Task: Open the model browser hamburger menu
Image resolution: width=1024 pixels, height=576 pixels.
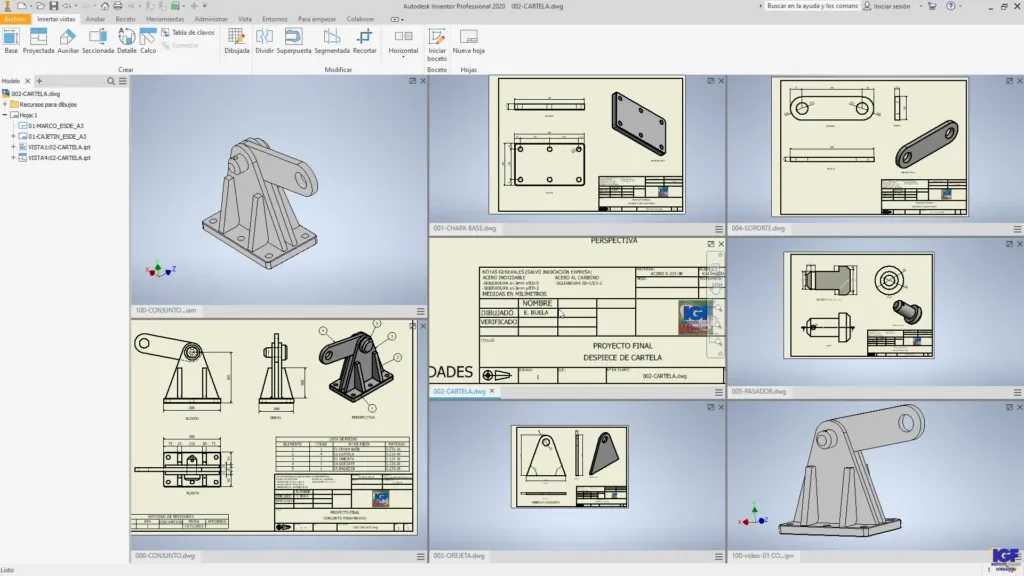Action: (123, 81)
